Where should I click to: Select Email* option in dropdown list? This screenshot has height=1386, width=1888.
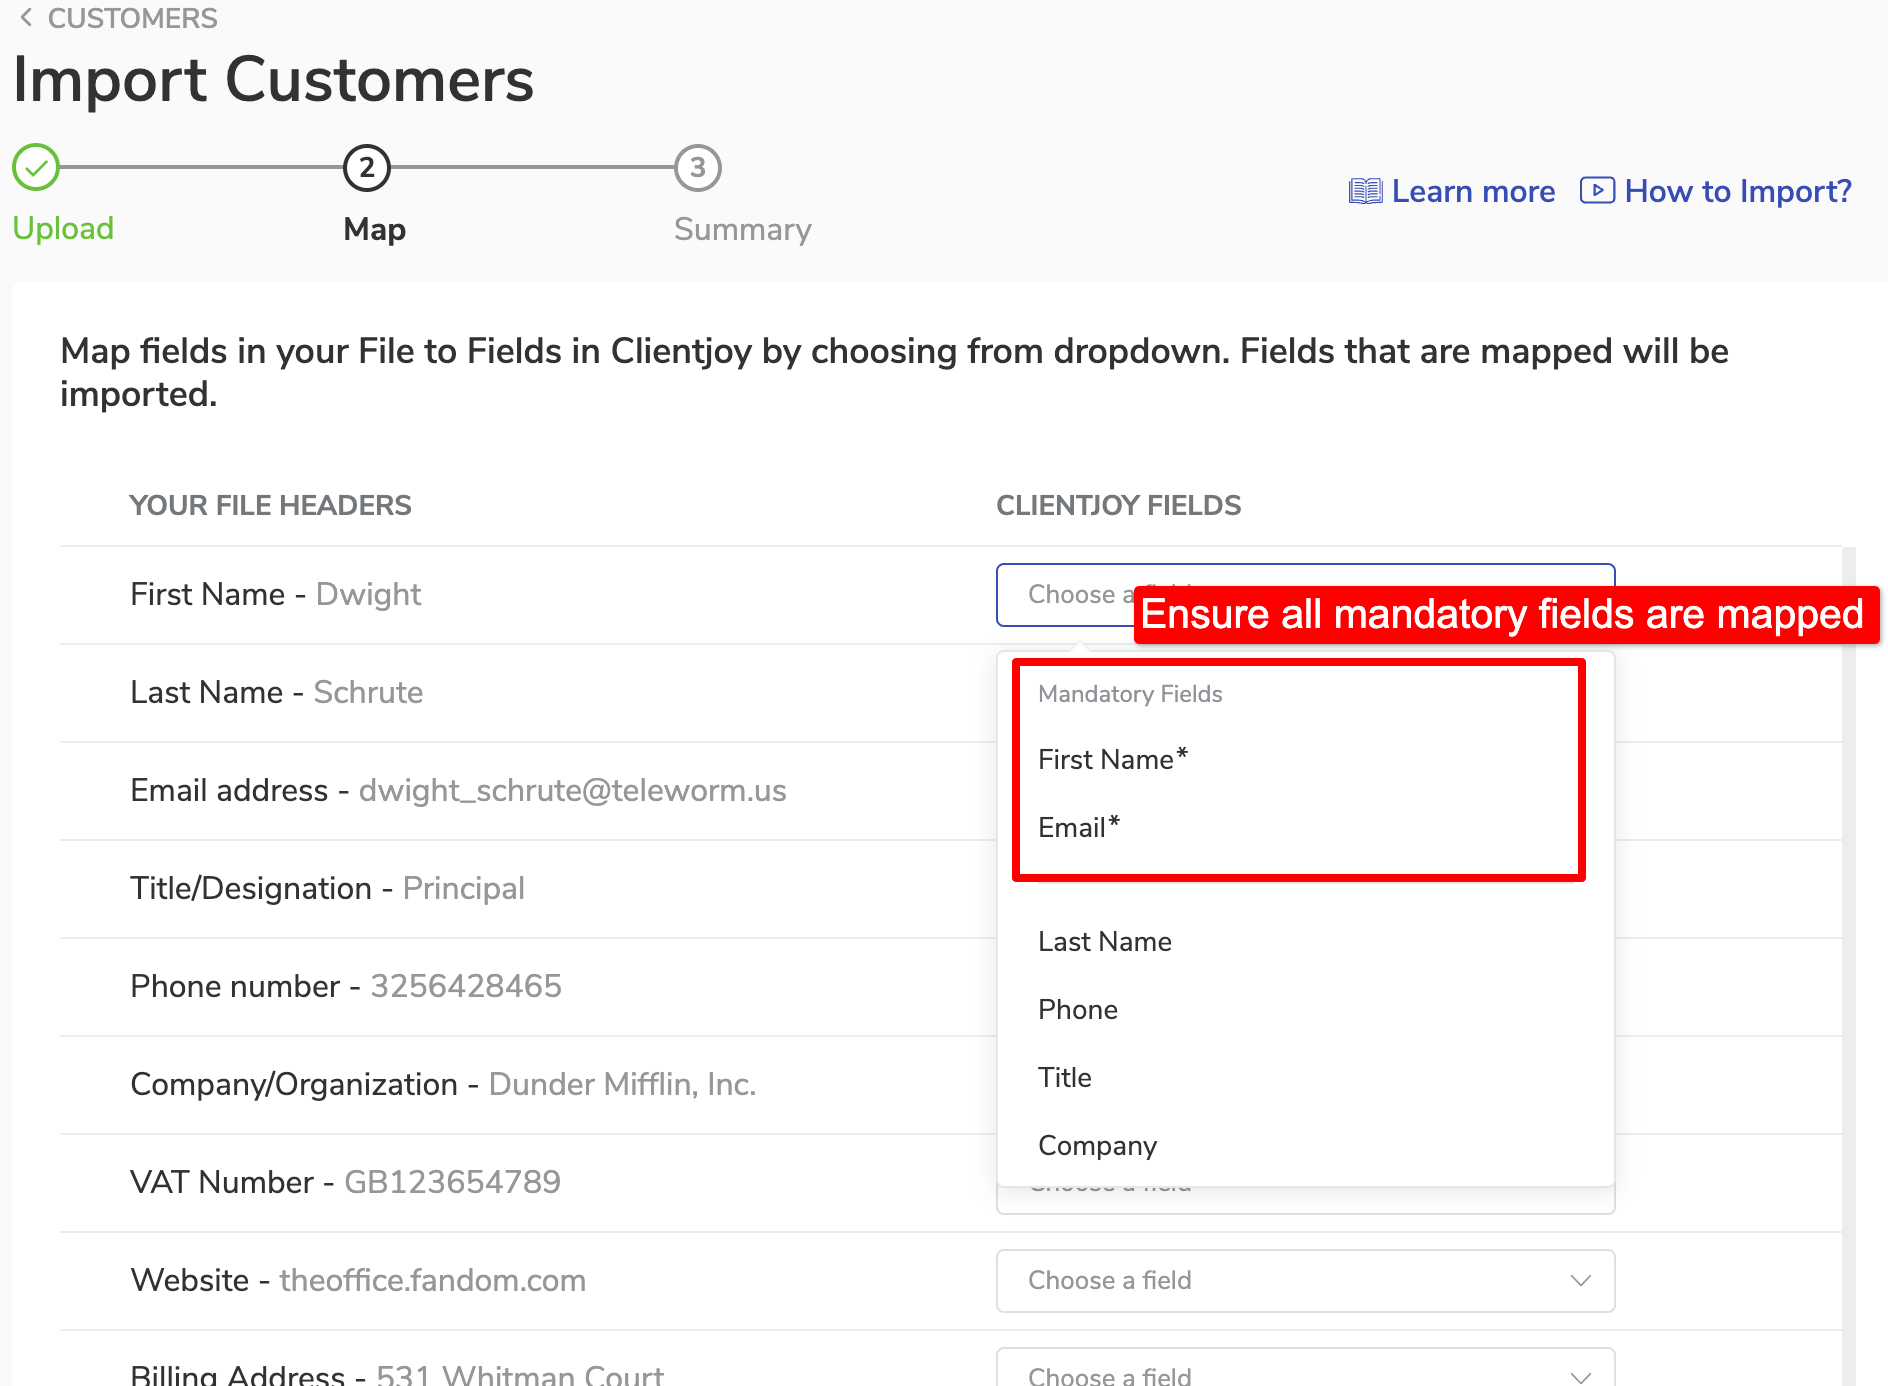1078,828
